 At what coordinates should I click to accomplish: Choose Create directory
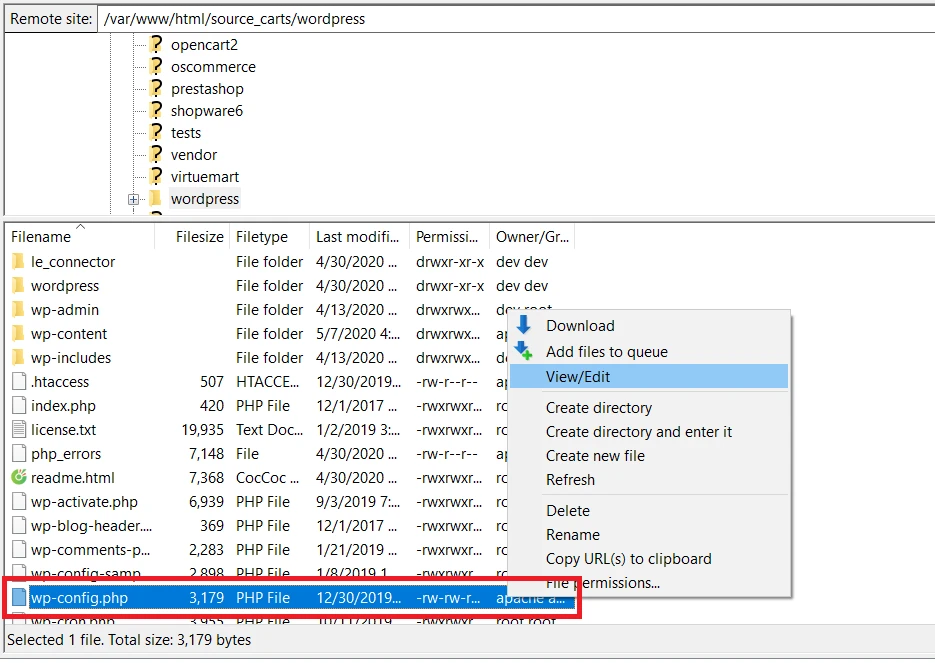tap(649, 408)
